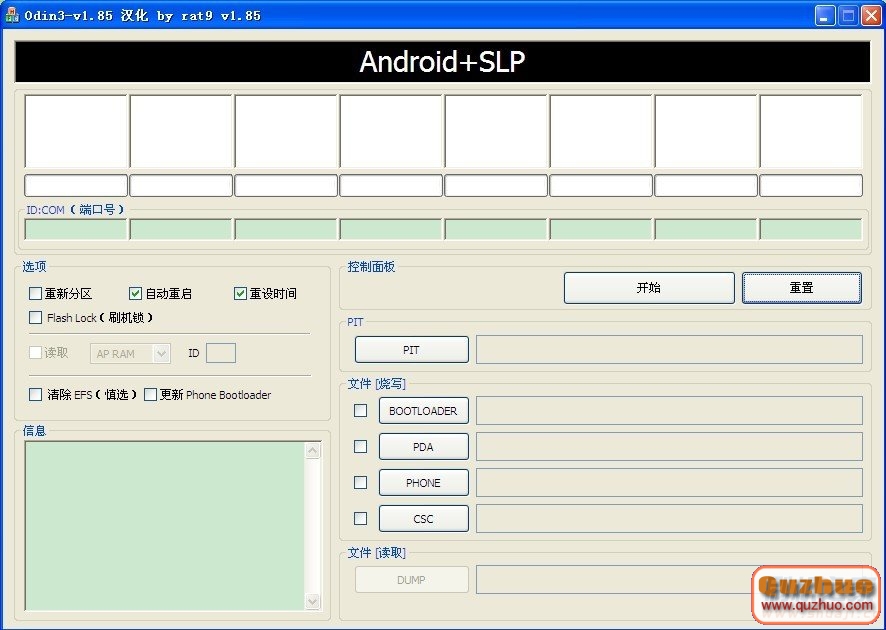This screenshot has width=886, height=630.
Task: Uncheck the 自动重启 auto reboot option
Action: point(136,294)
